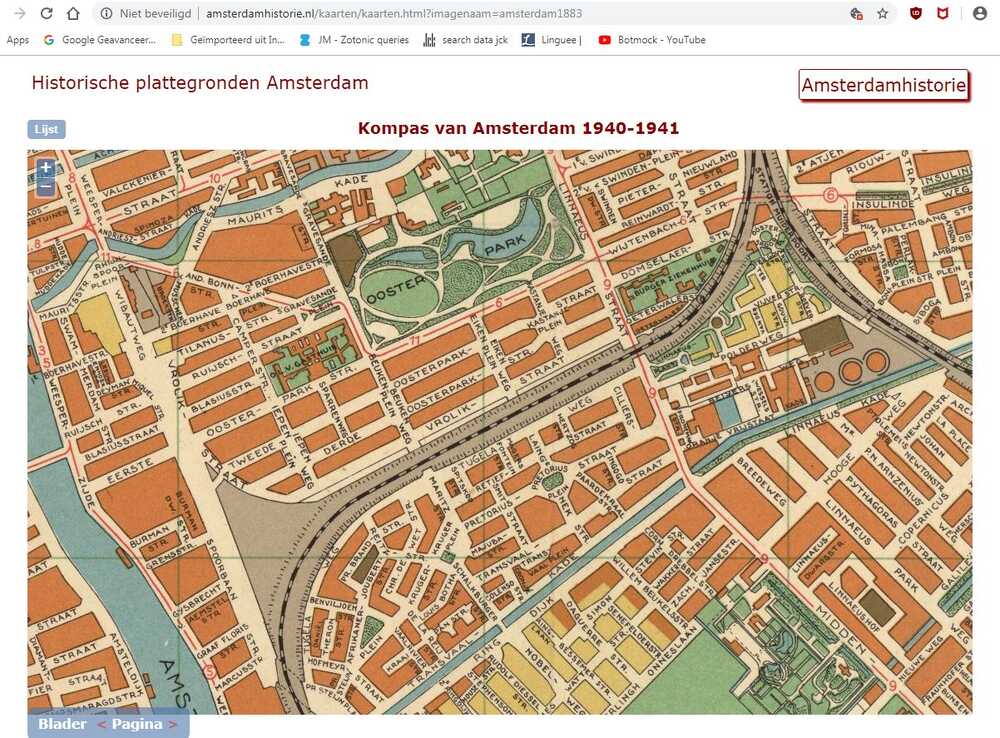The image size is (1000, 738).
Task: Open the browser profile avatar menu
Action: [x=980, y=13]
